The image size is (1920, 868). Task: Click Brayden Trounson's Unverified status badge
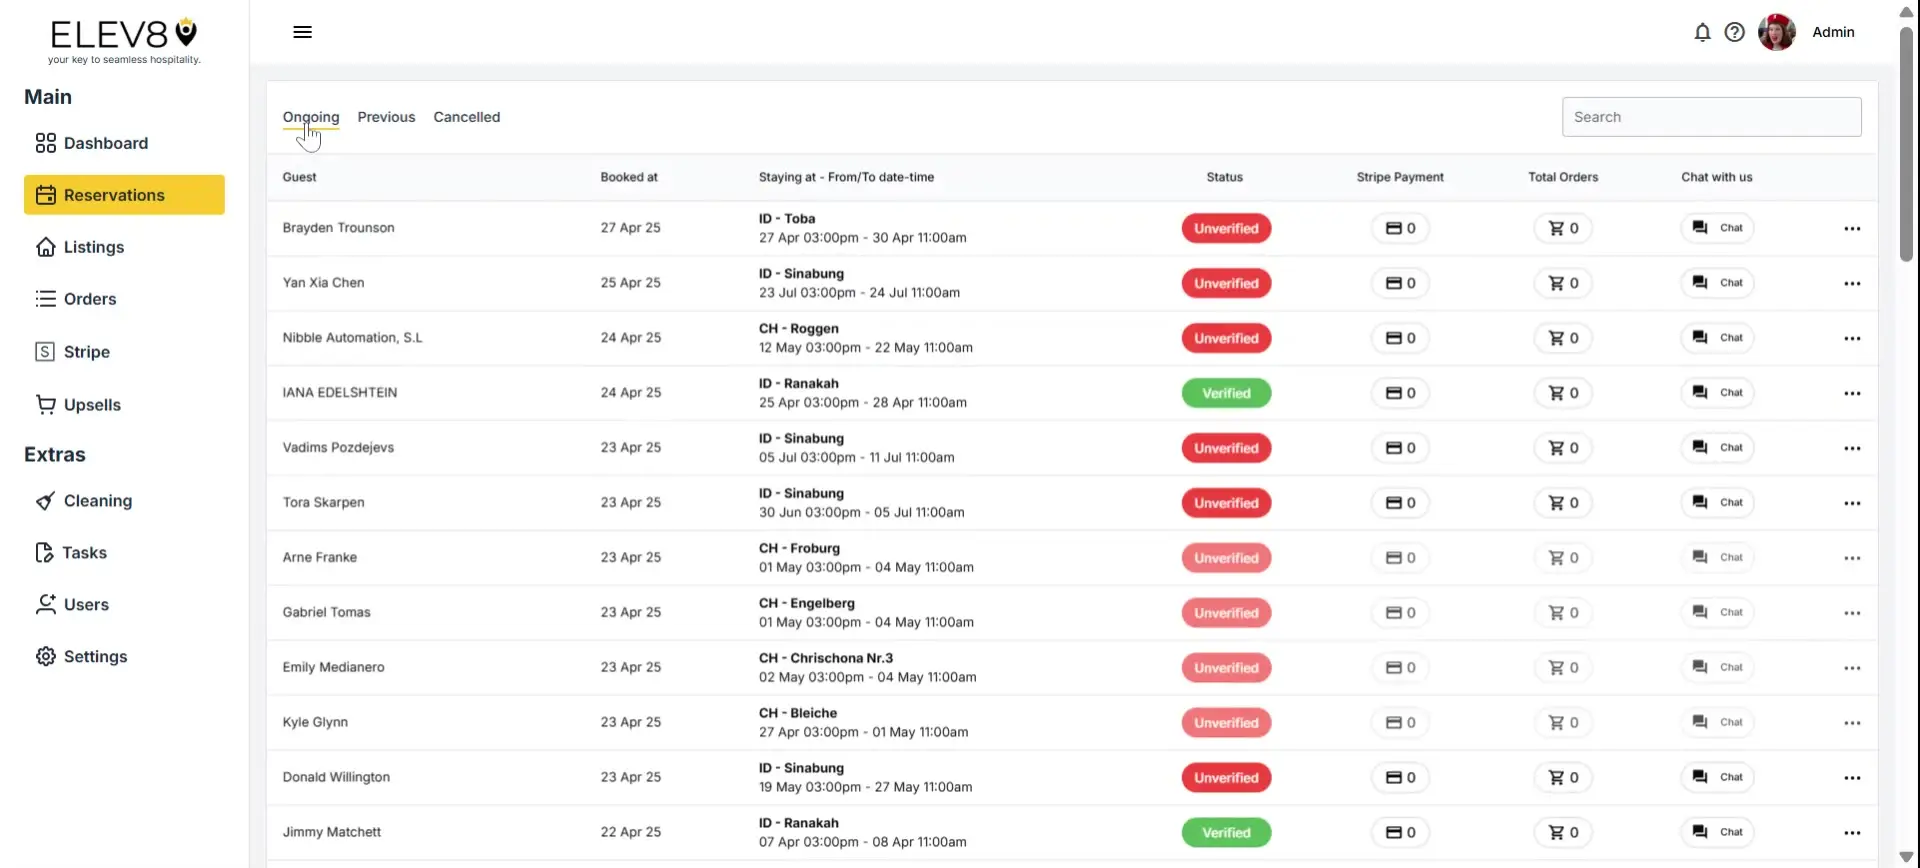1226,228
